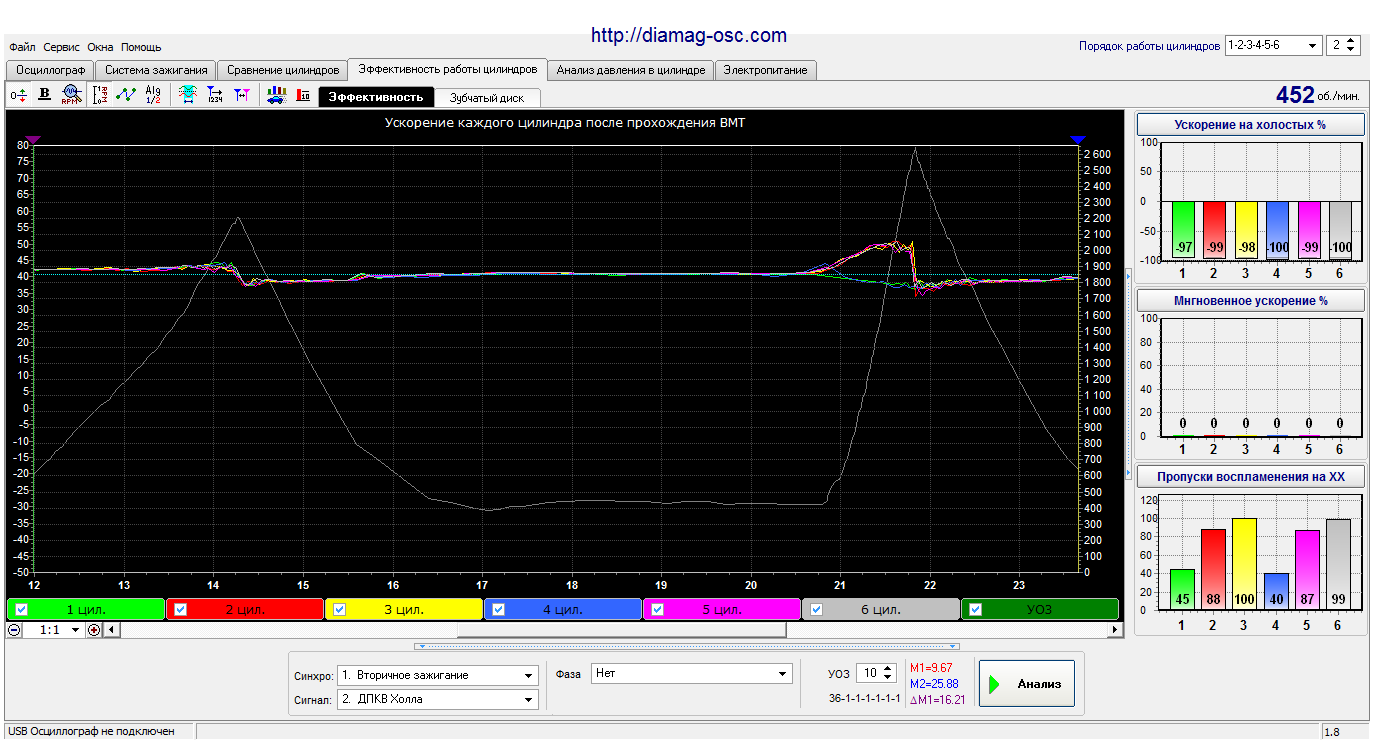This screenshot has width=1382, height=744.
Task: Click the 36-1-1-1-1-1-1 text
Action: coord(864,698)
